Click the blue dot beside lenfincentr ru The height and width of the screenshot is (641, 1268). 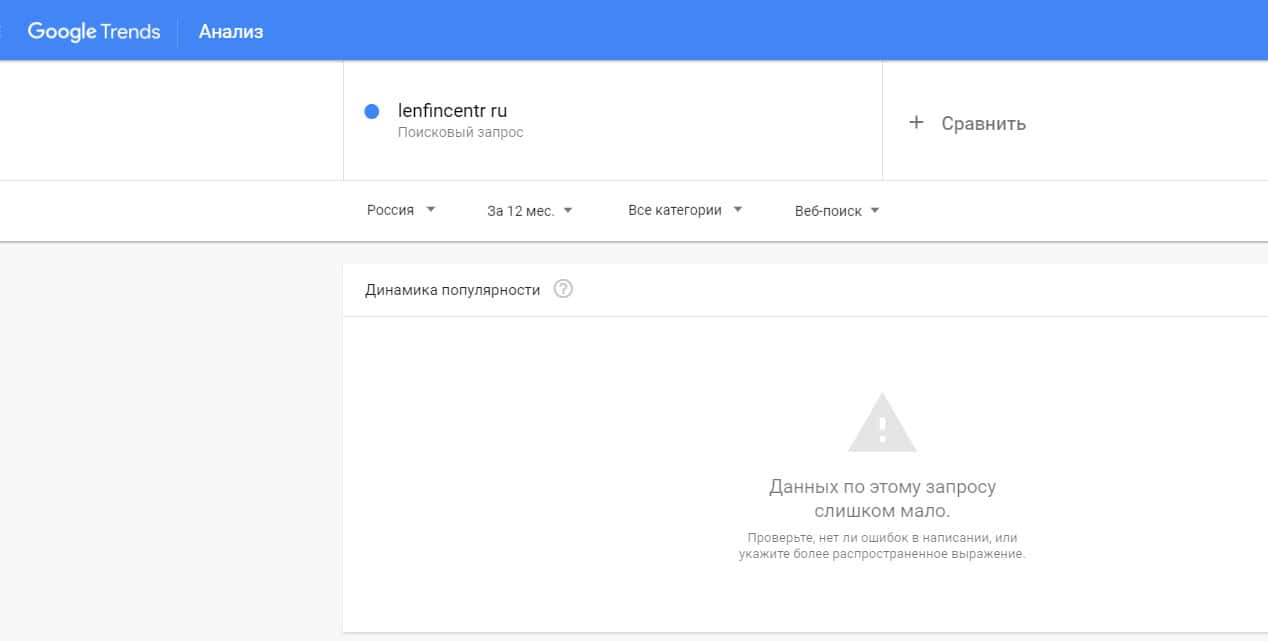pyautogui.click(x=372, y=112)
